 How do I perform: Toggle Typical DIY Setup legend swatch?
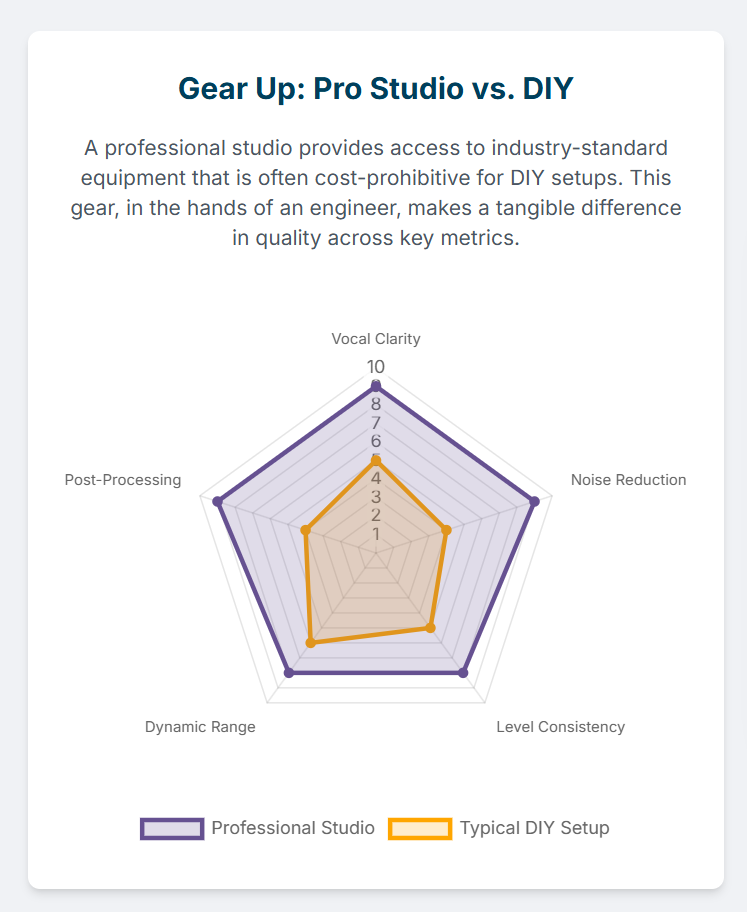(x=420, y=829)
